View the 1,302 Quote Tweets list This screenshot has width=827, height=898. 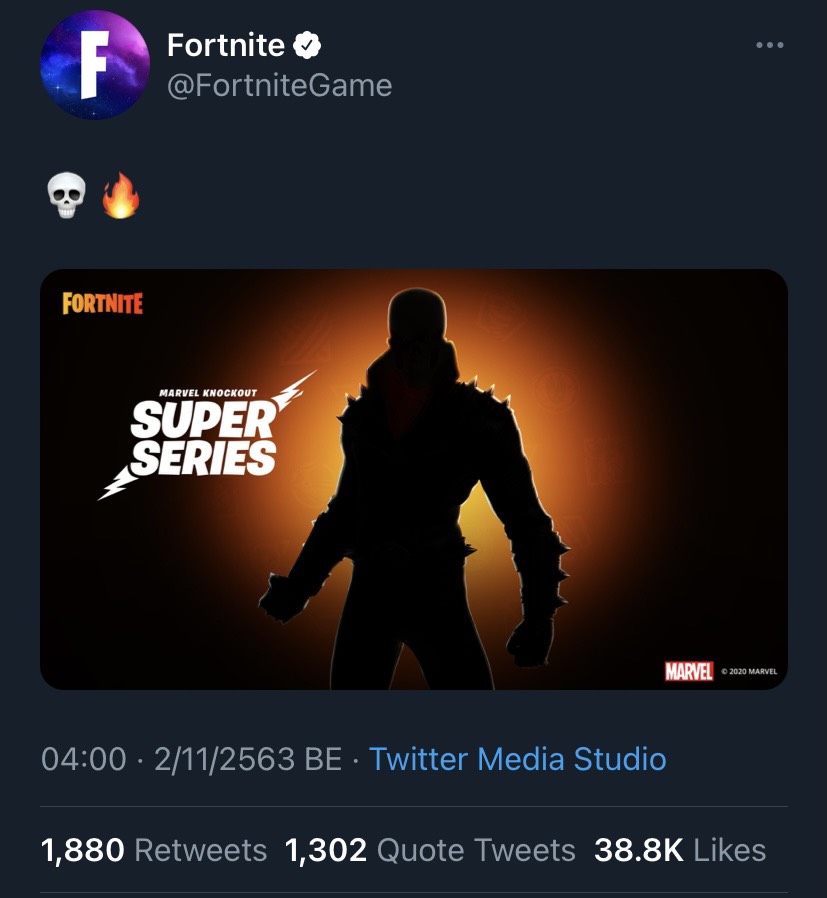(x=430, y=850)
